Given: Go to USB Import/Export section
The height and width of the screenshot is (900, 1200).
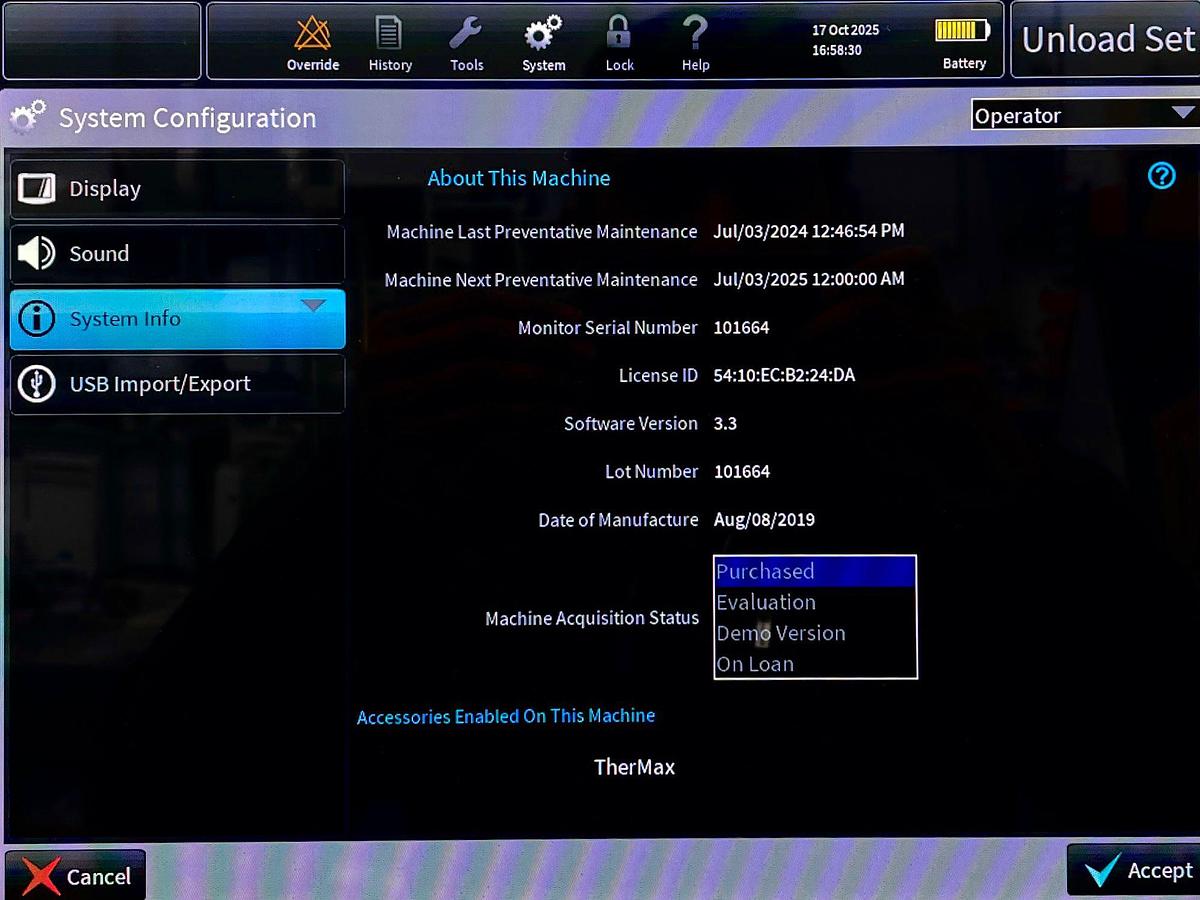Looking at the screenshot, I should [x=177, y=384].
